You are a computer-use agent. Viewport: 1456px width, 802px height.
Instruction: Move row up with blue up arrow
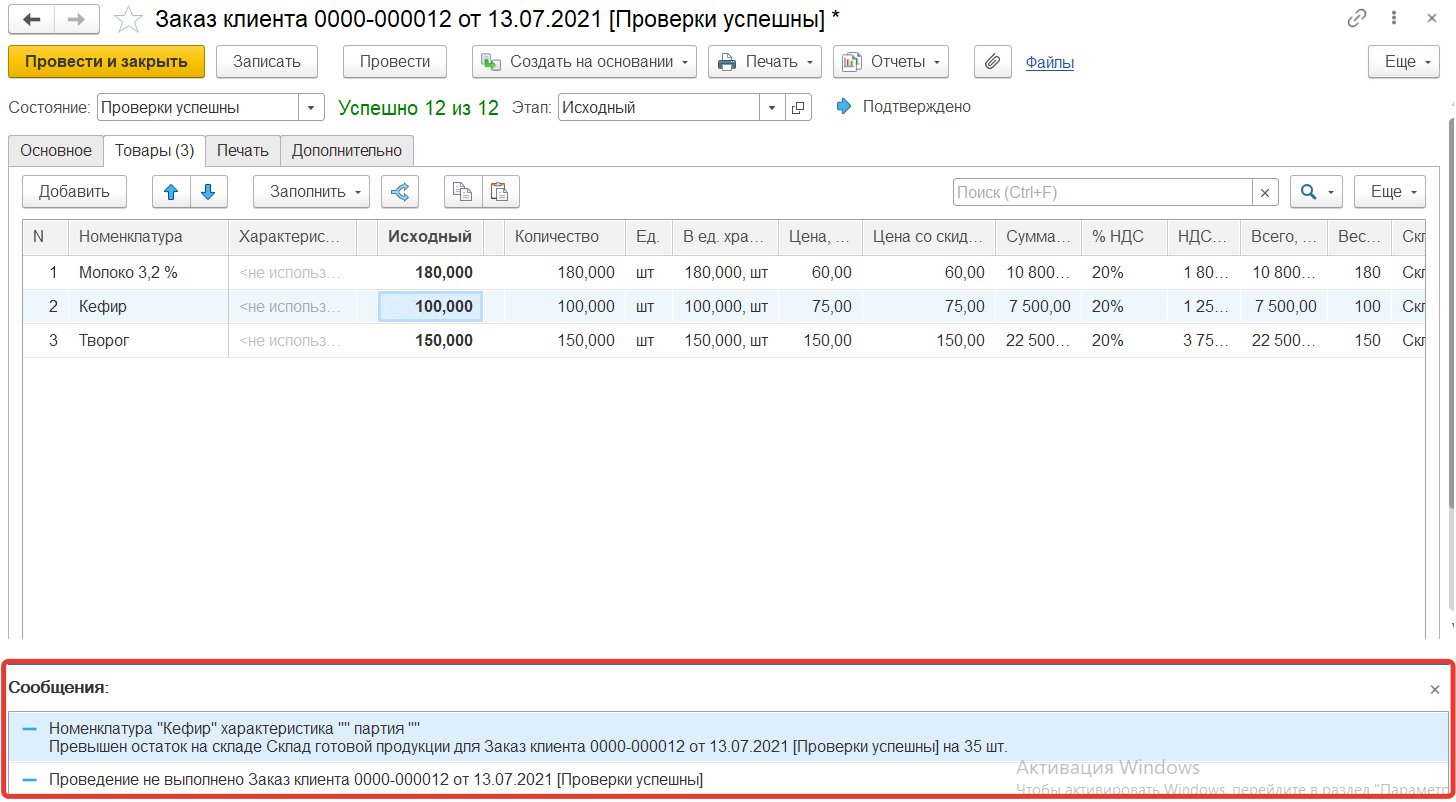click(171, 192)
